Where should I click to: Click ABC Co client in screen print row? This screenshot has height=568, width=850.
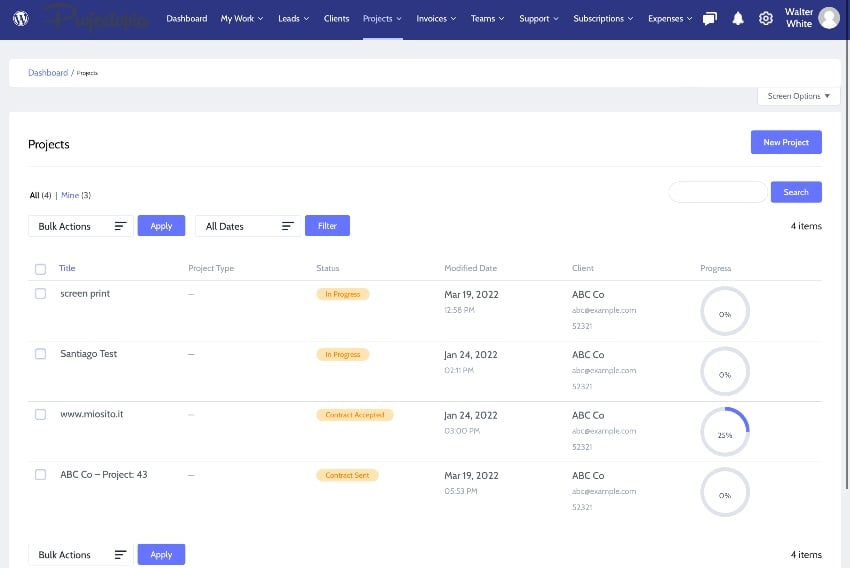pos(588,294)
